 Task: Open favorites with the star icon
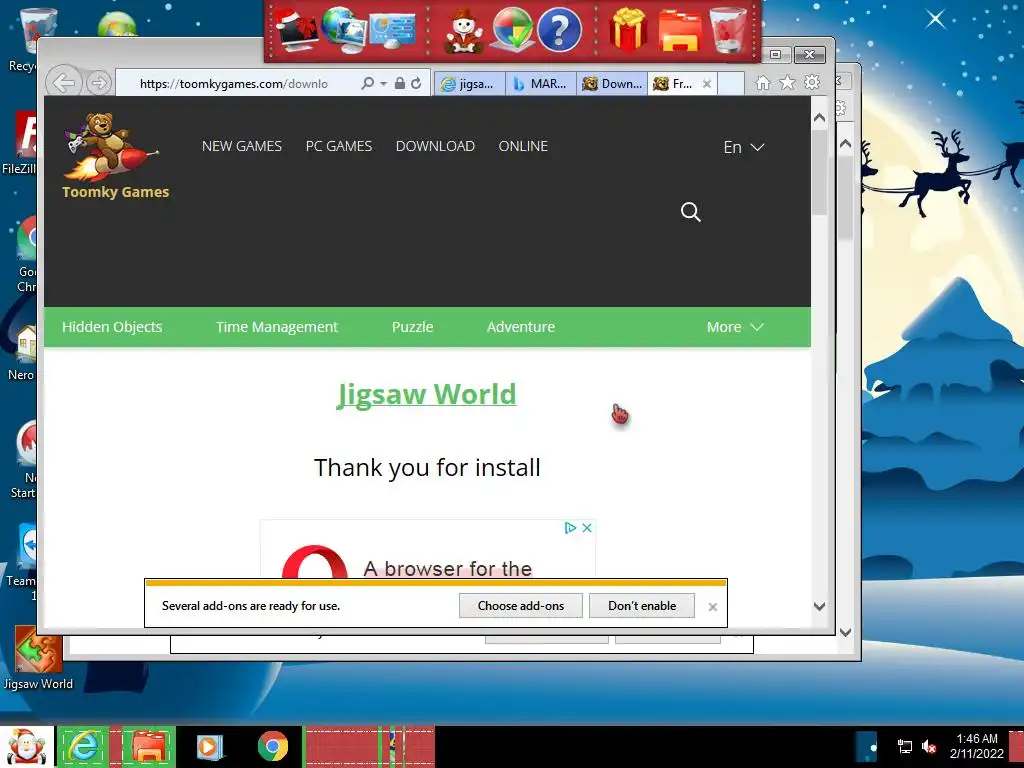click(788, 82)
